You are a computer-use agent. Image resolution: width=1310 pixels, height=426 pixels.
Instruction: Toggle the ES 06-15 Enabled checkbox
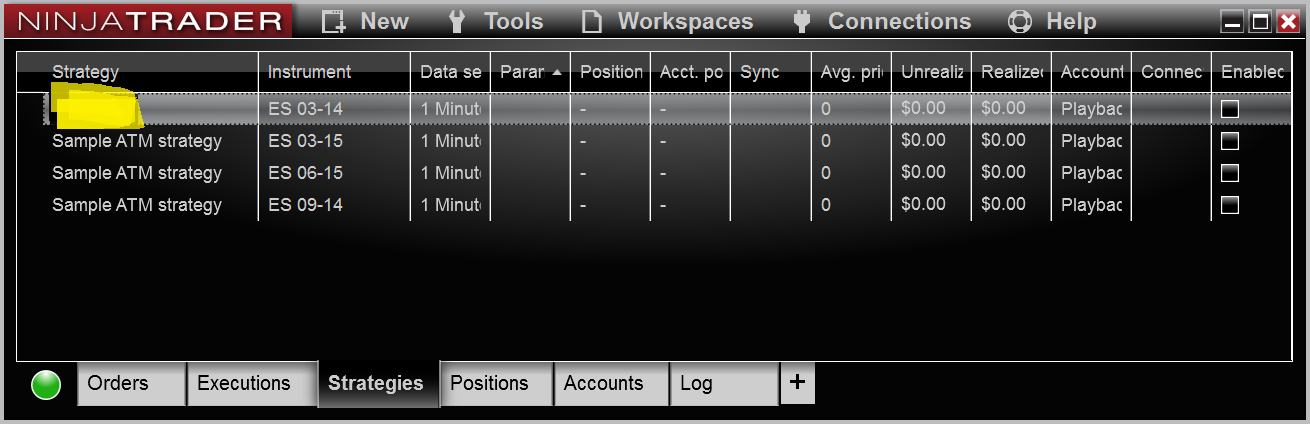1230,173
